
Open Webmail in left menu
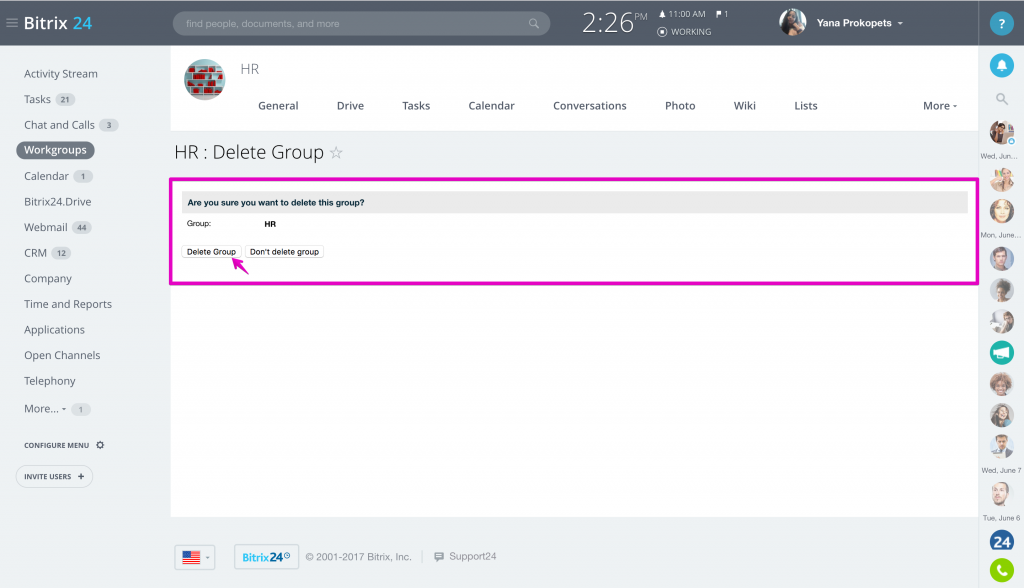coord(46,227)
